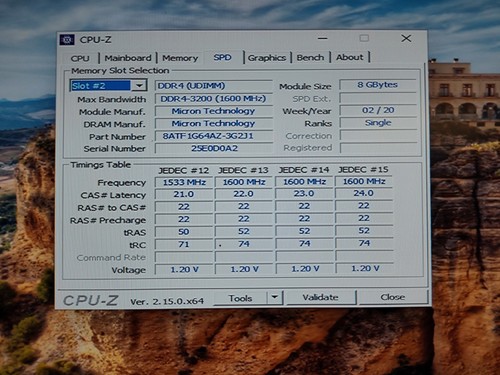The image size is (500, 375).
Task: Close the CPU-Z window with X
Action: pos(406,38)
